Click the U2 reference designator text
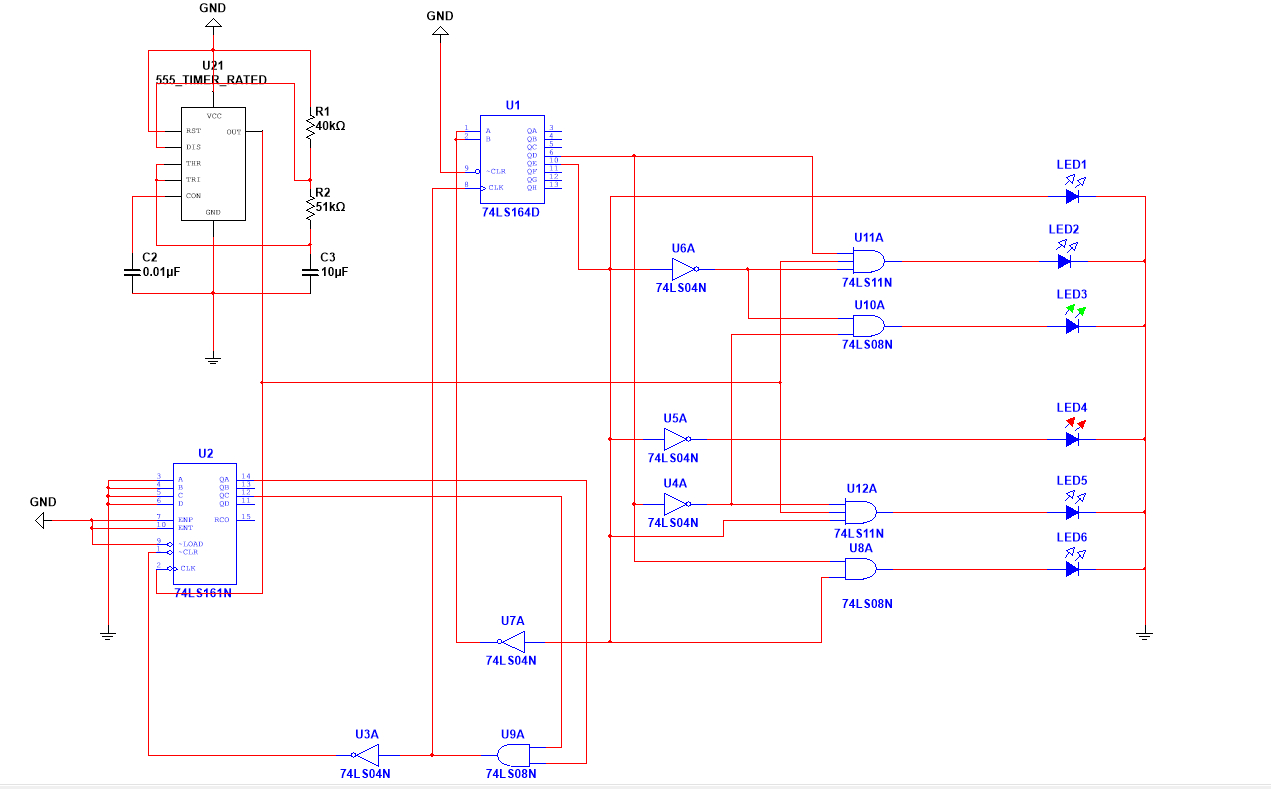Viewport: 1271px width, 789px height. click(205, 453)
